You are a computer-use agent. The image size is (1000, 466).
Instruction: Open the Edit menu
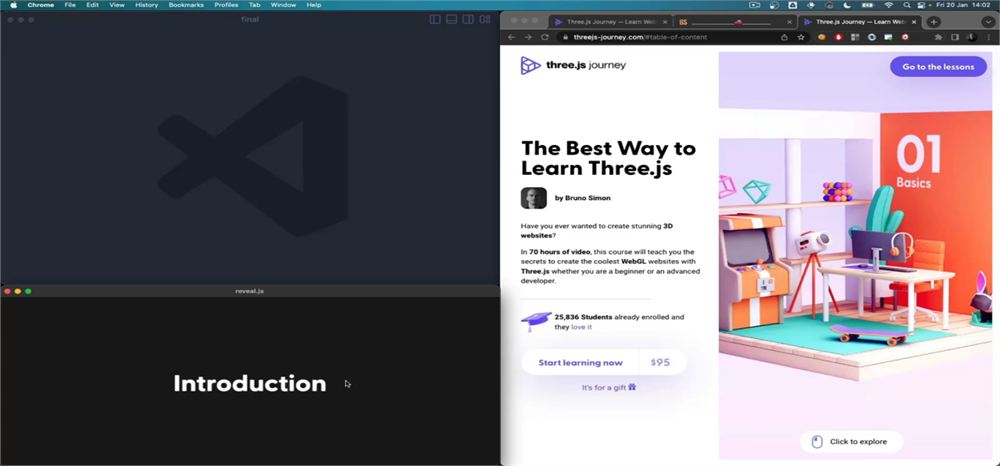pyautogui.click(x=92, y=5)
